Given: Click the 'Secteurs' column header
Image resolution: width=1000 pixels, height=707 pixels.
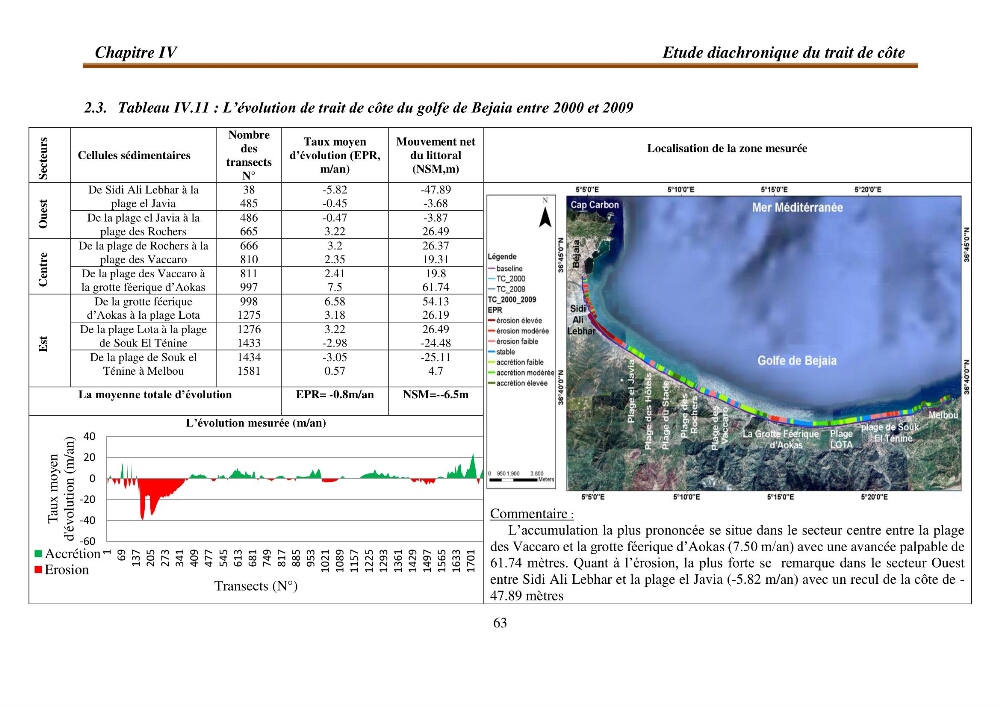Looking at the screenshot, I should click(43, 157).
